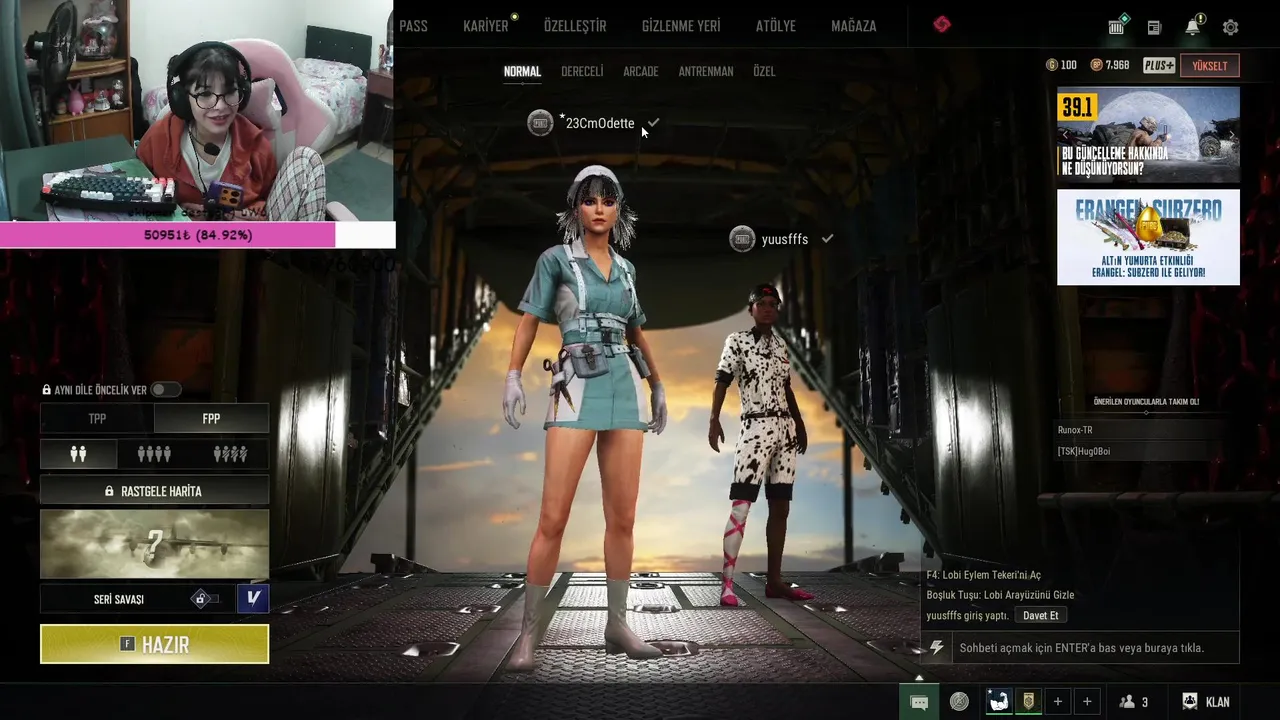Open the store crate icon in top bar
The width and height of the screenshot is (1280, 720).
point(1117,27)
